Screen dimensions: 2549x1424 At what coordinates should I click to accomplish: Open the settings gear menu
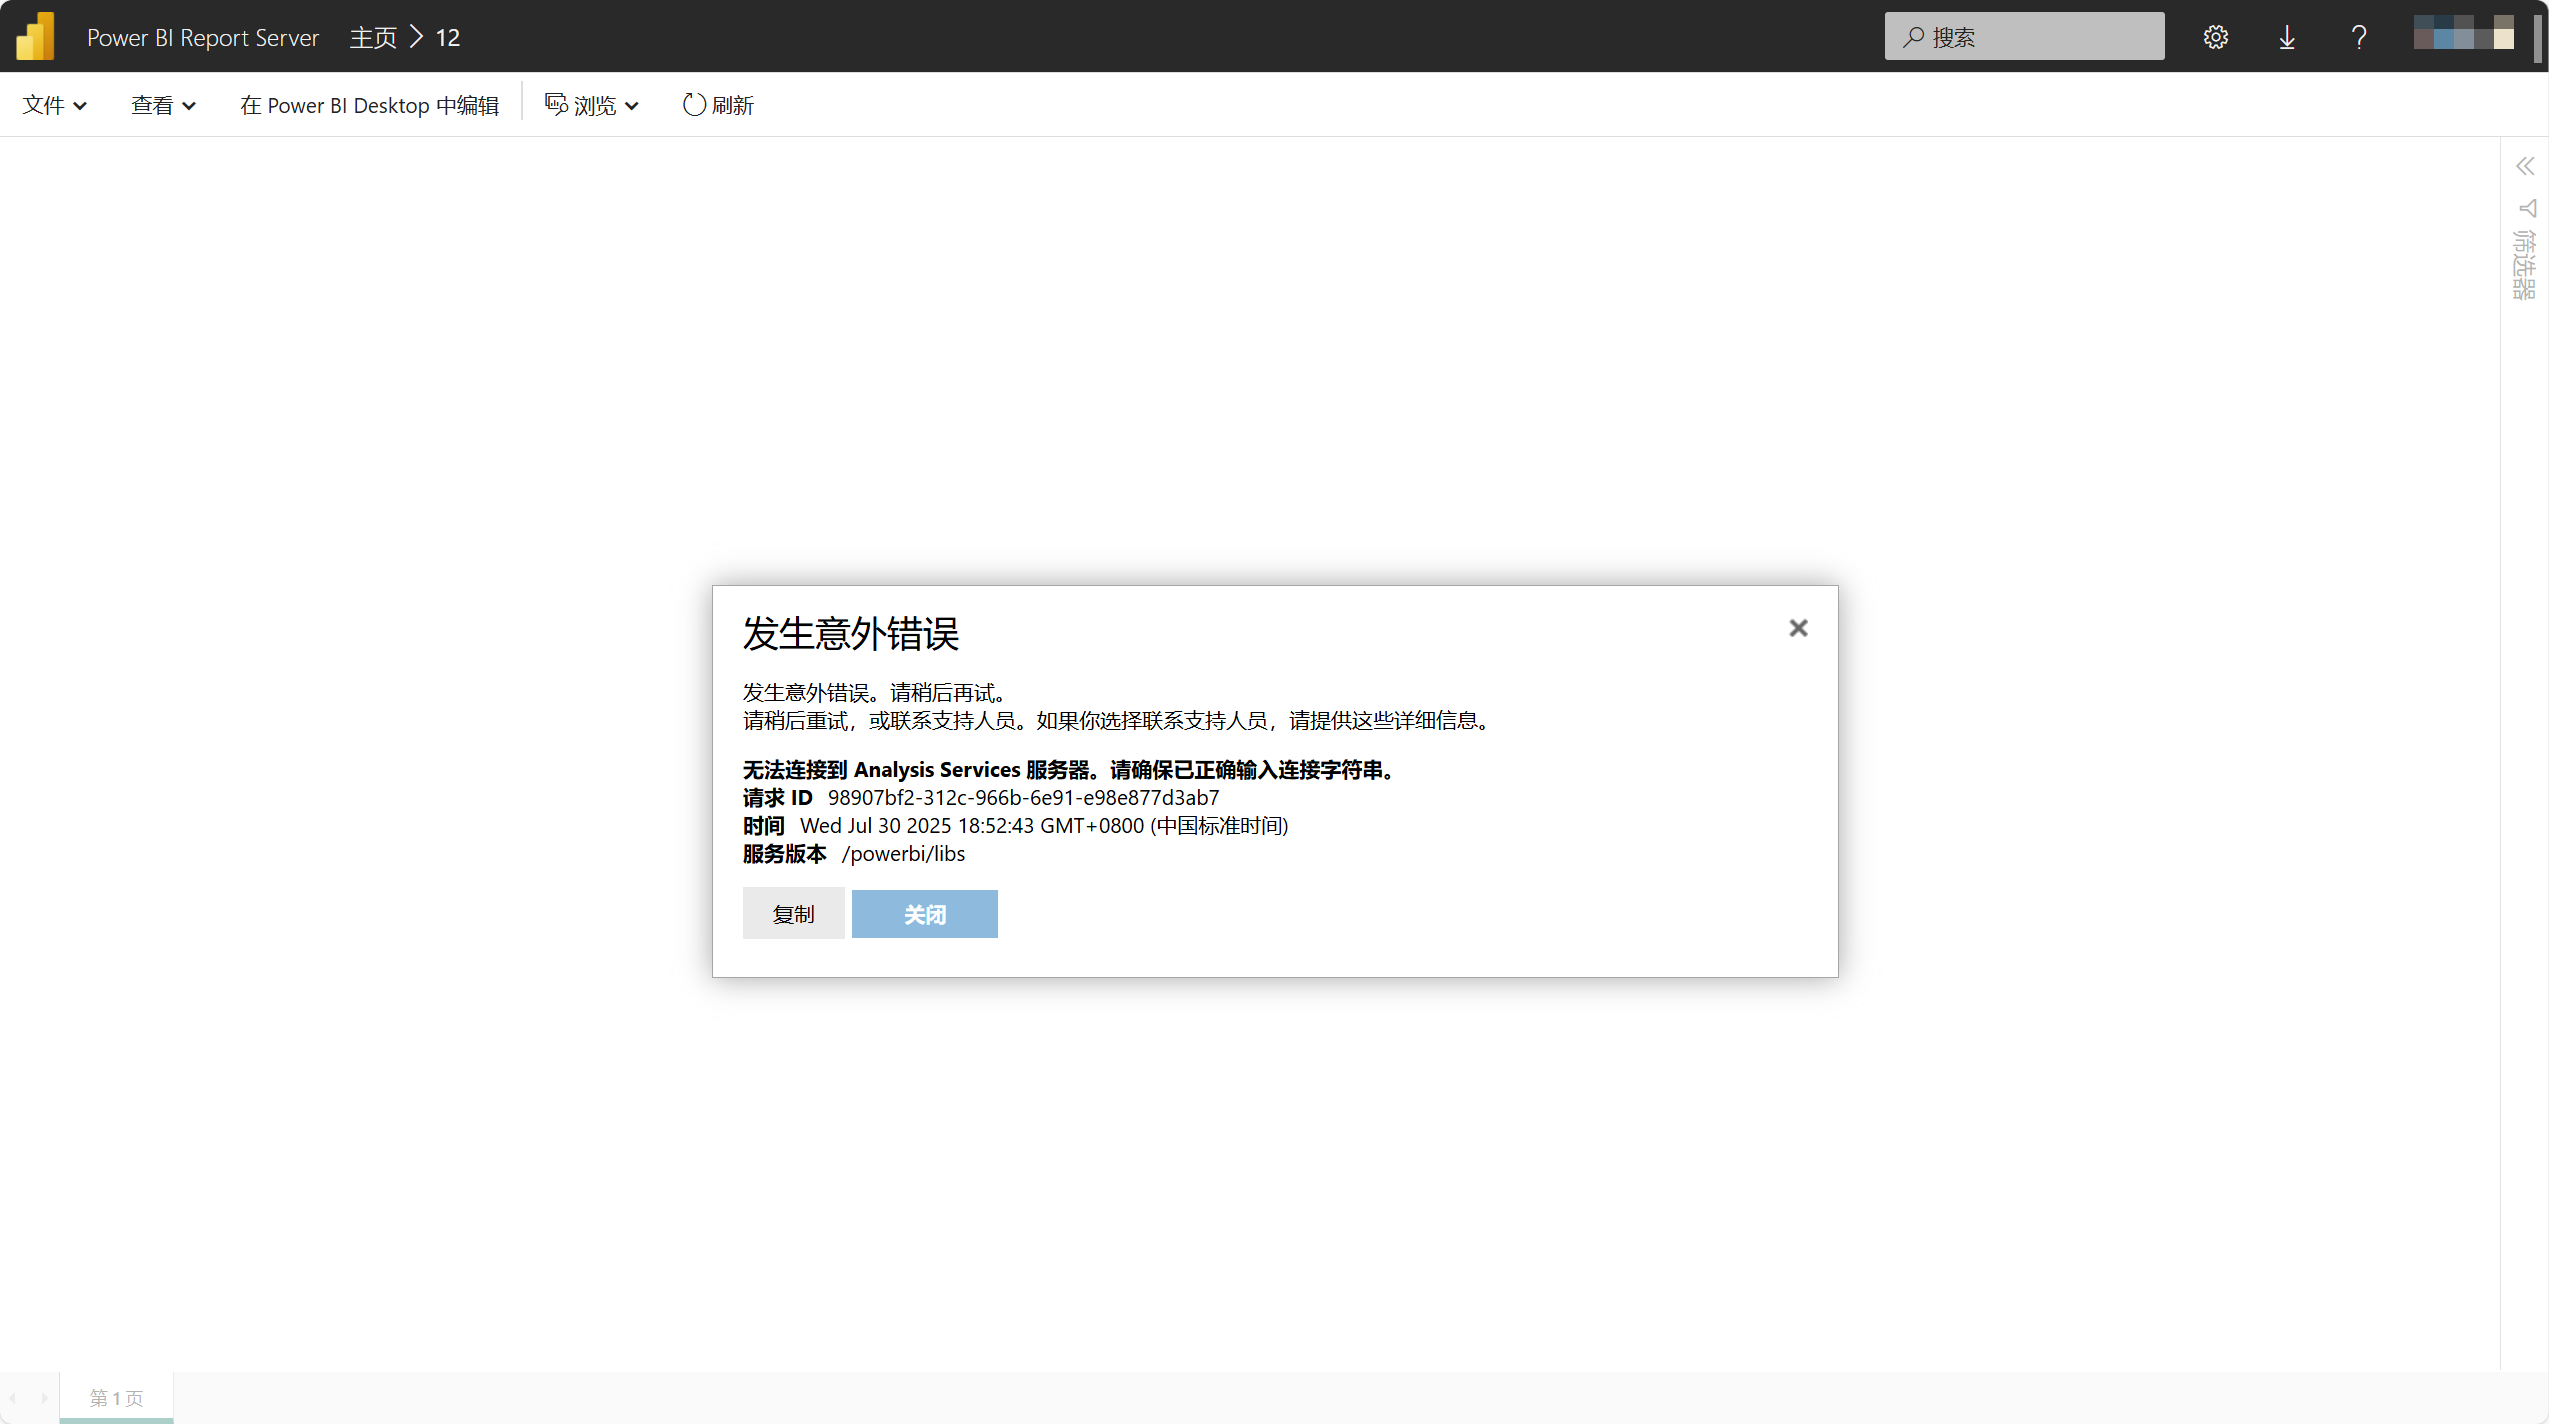tap(2215, 37)
